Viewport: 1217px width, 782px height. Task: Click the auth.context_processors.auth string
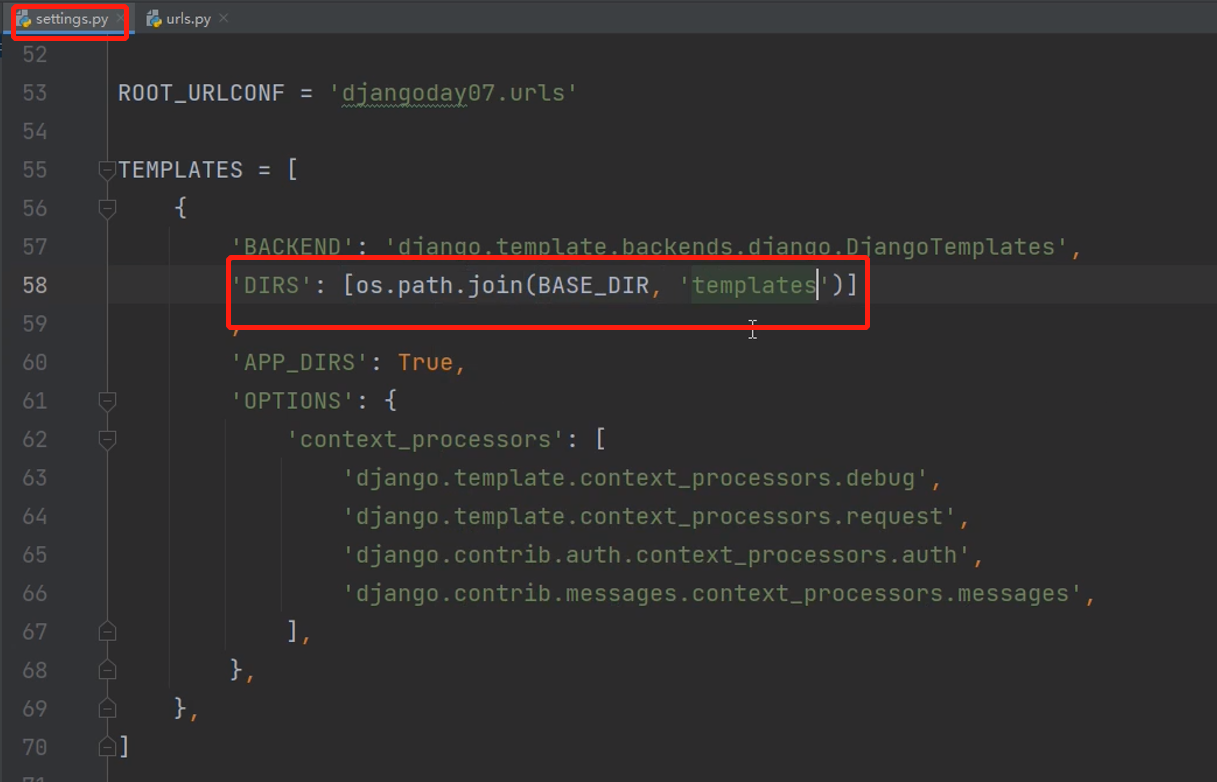point(657,555)
